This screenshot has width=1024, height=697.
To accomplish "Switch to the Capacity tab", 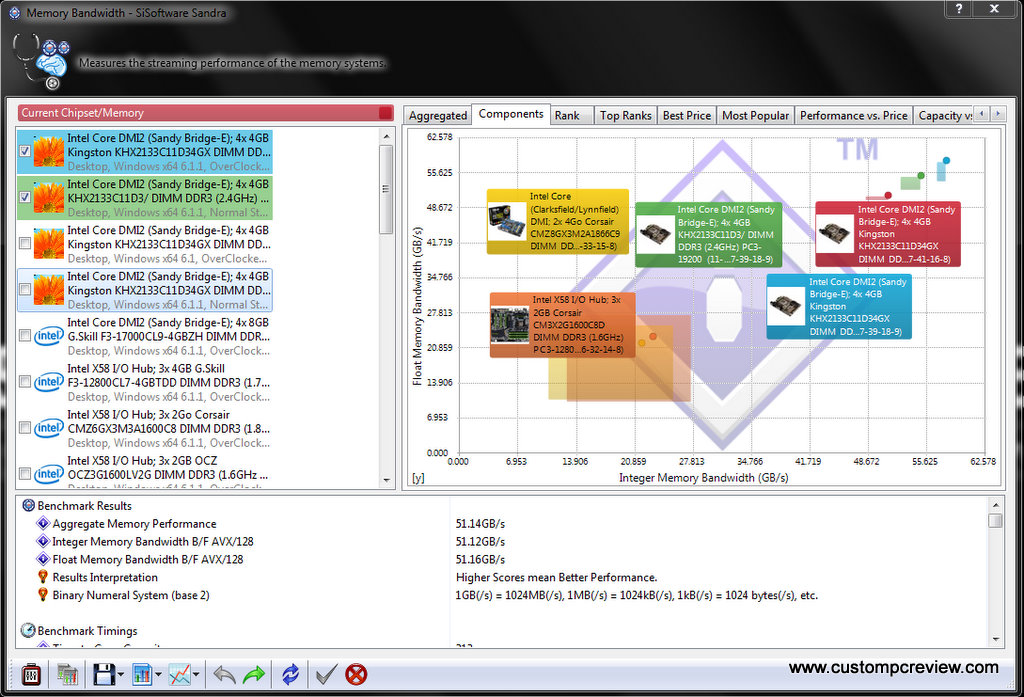I will [x=944, y=116].
